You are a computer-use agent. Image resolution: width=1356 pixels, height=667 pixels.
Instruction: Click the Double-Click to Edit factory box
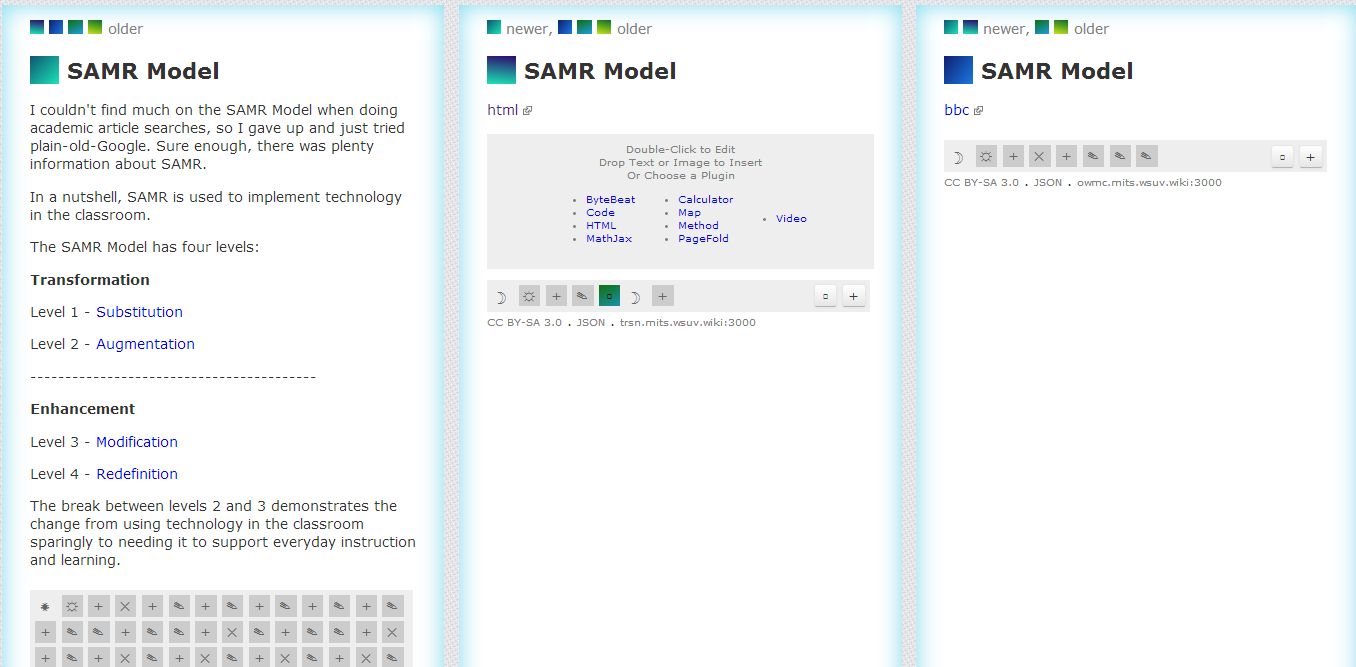tap(680, 162)
